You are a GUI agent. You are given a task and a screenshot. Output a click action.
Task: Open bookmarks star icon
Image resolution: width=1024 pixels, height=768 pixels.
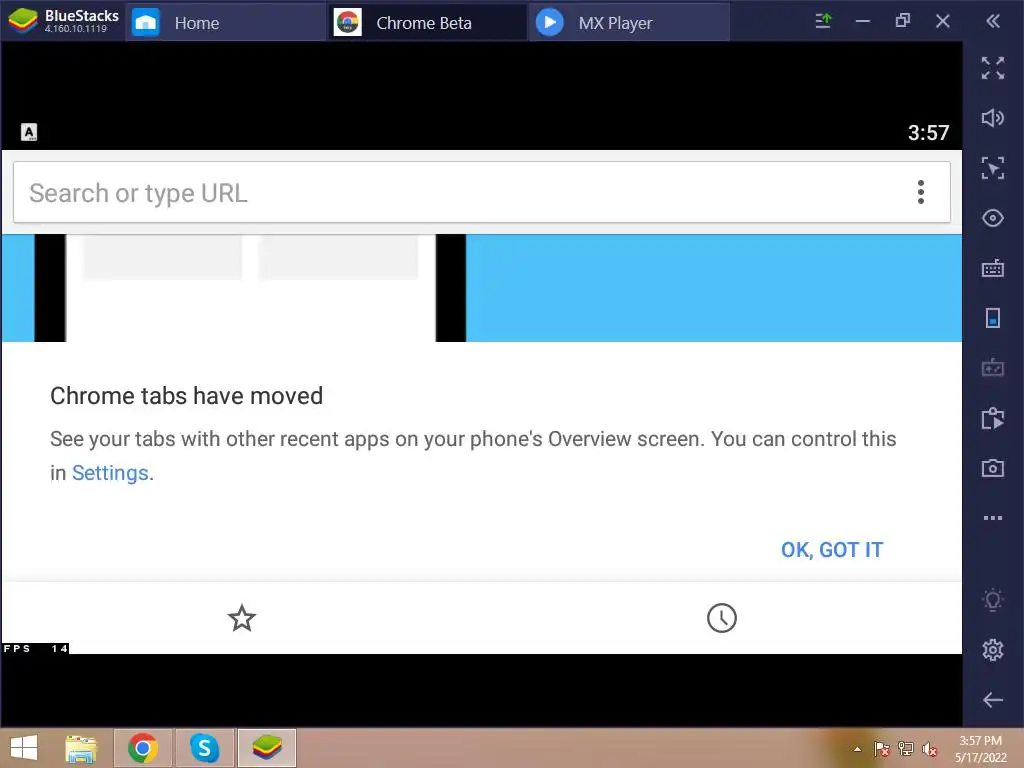coord(242,618)
